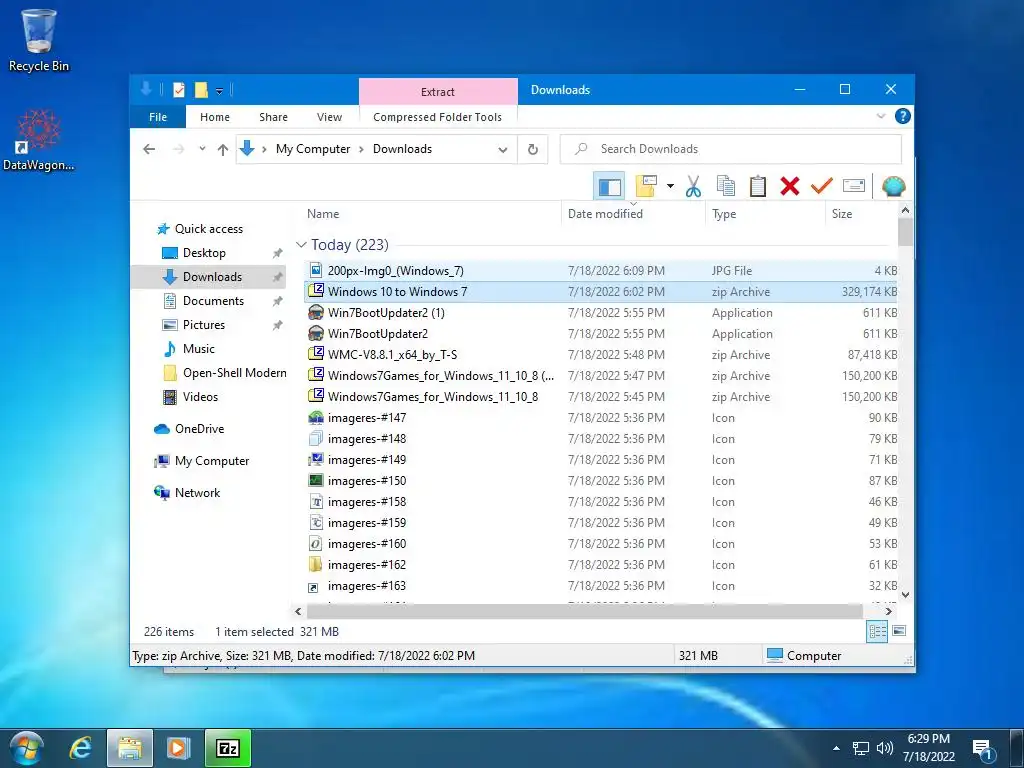Click inside Search Downloads field
This screenshot has height=768, width=1024.
731,149
